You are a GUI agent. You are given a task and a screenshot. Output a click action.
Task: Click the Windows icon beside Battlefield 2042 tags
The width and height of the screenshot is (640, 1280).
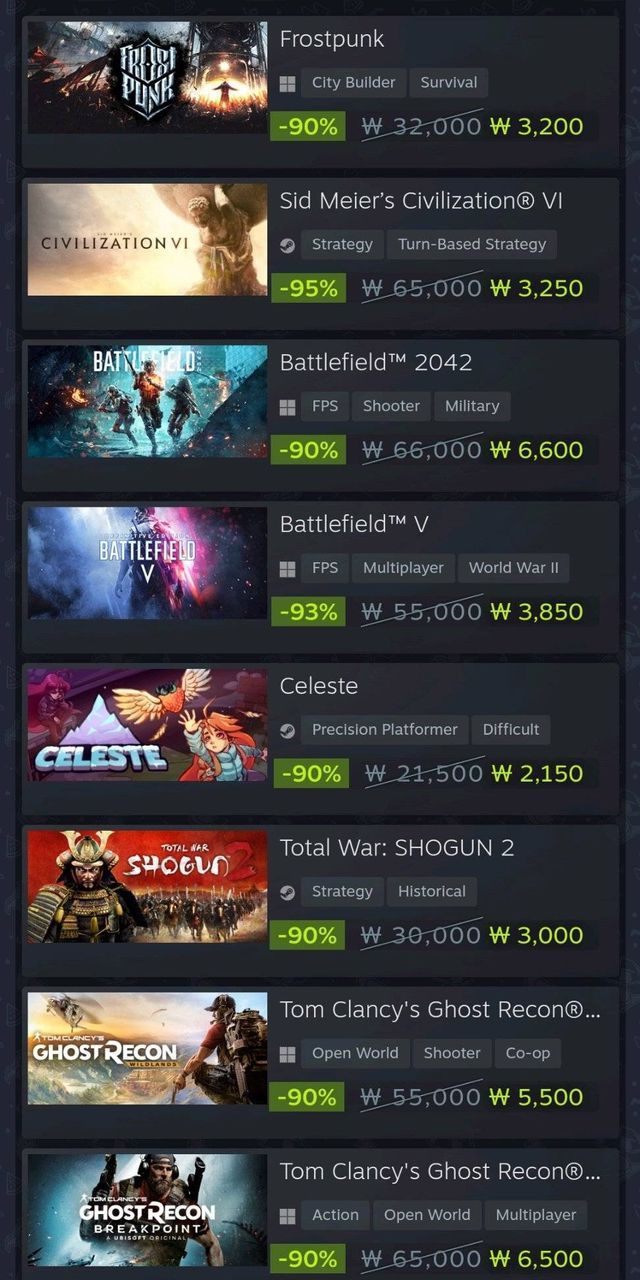tap(287, 407)
